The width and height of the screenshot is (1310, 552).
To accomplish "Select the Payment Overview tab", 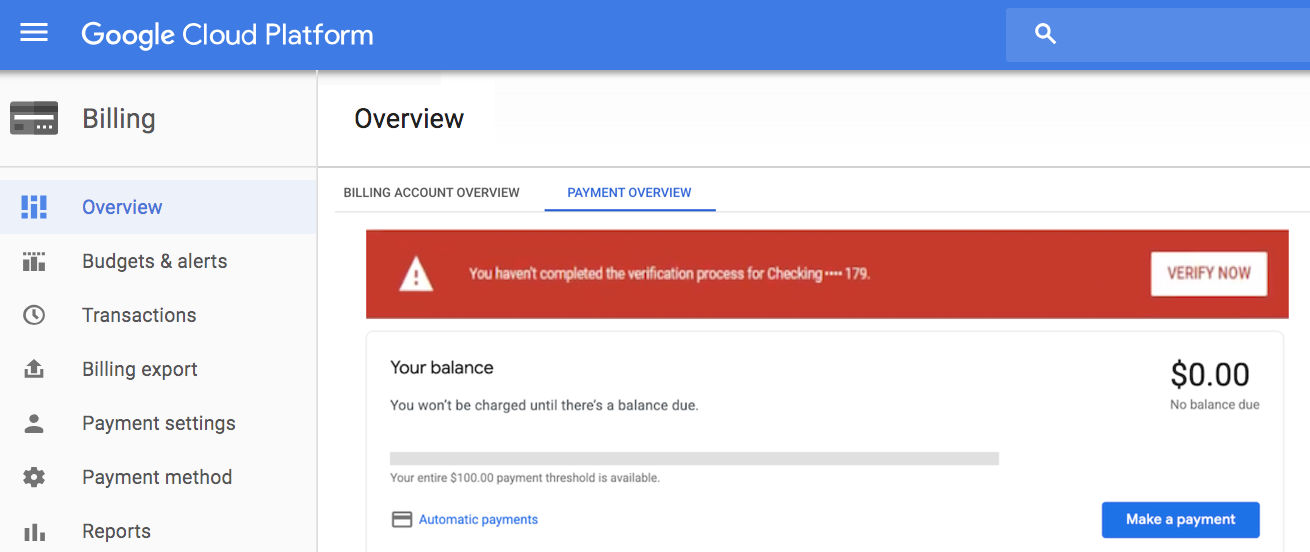I will click(629, 192).
